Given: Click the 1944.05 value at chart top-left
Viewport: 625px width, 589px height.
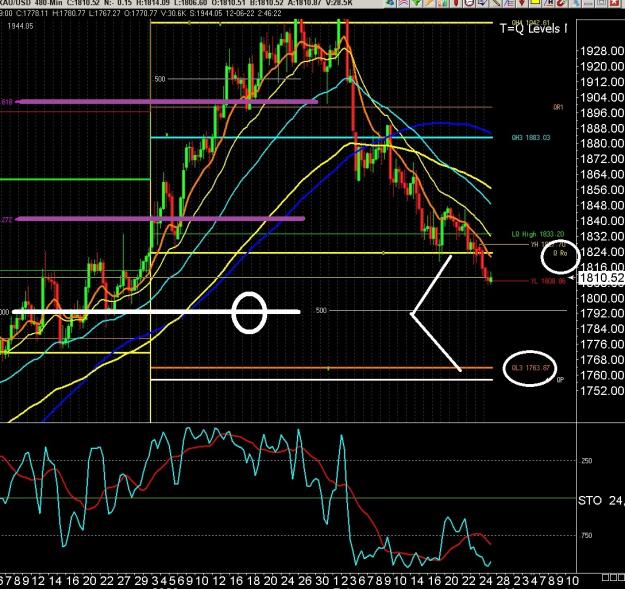Looking at the screenshot, I should point(20,26).
